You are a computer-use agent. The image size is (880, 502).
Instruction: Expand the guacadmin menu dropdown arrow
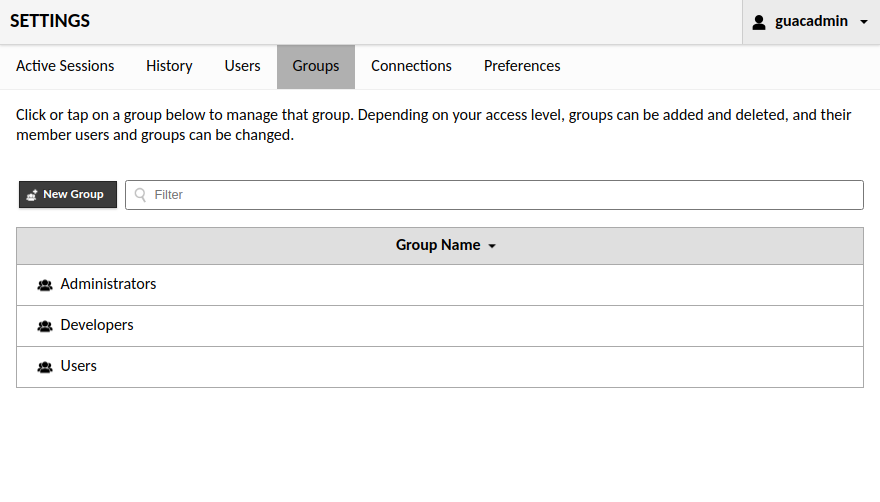[864, 22]
